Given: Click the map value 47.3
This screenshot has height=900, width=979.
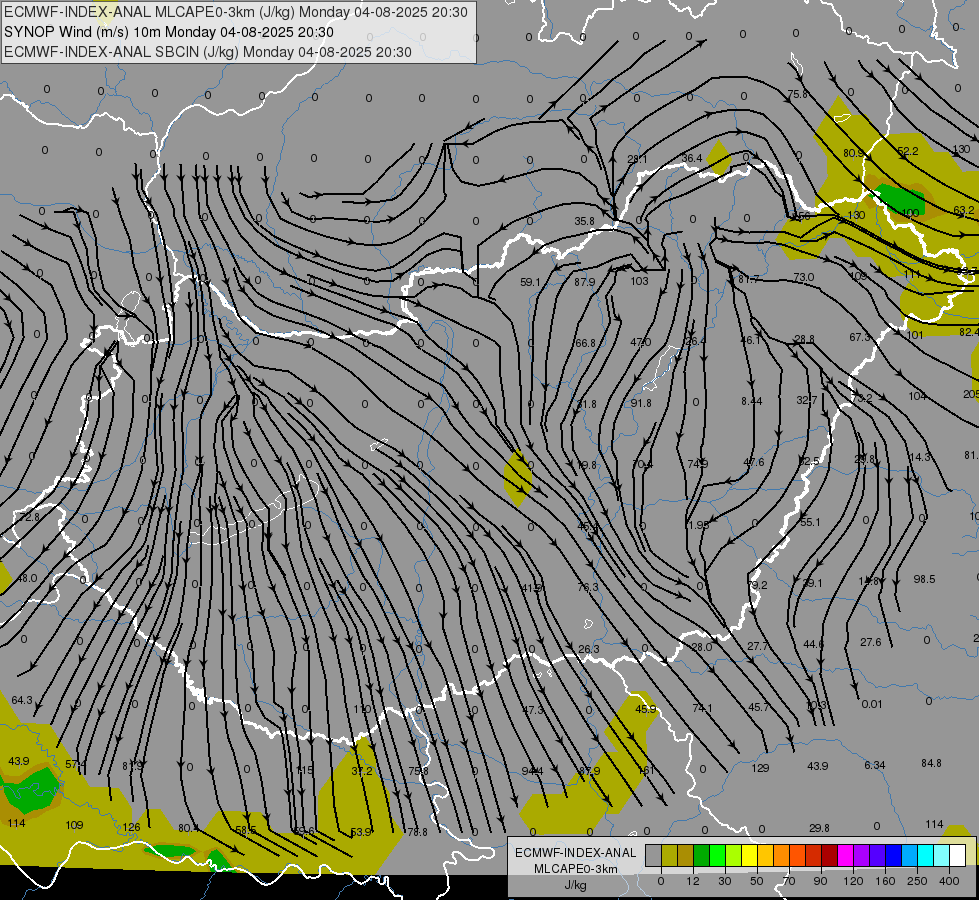Looking at the screenshot, I should [533, 710].
